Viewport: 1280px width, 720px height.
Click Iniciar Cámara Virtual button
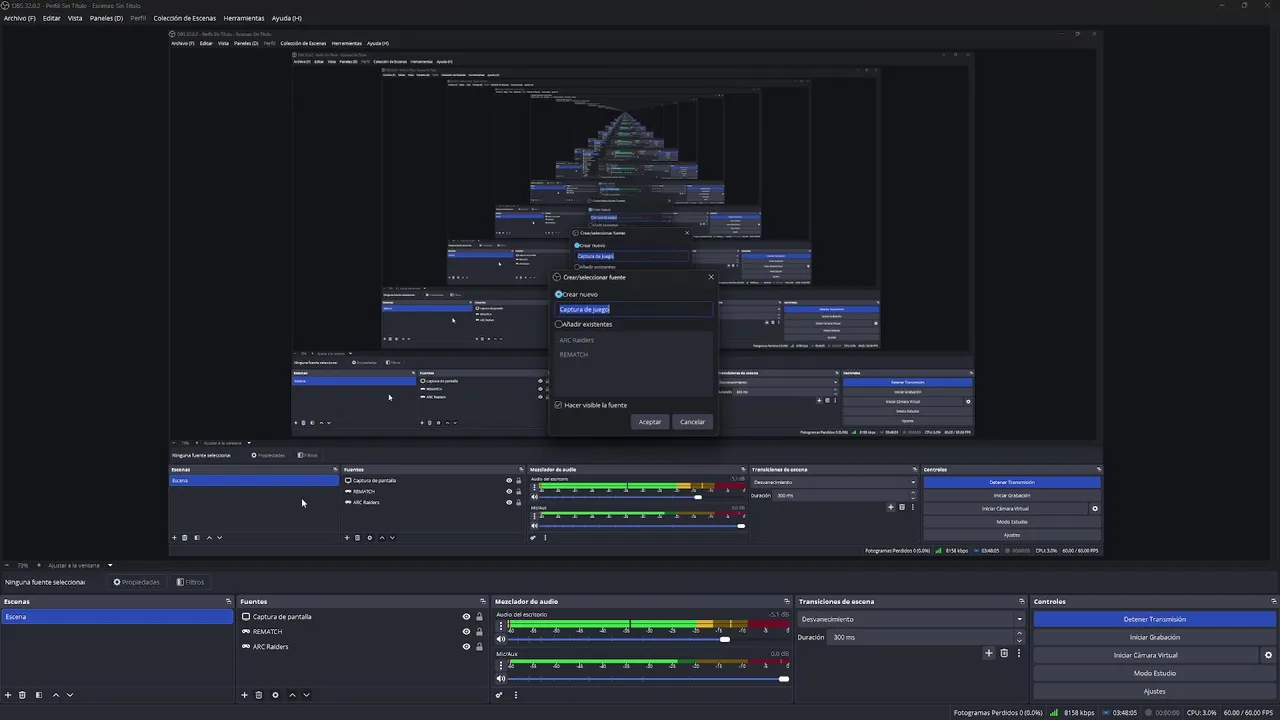tap(1146, 655)
